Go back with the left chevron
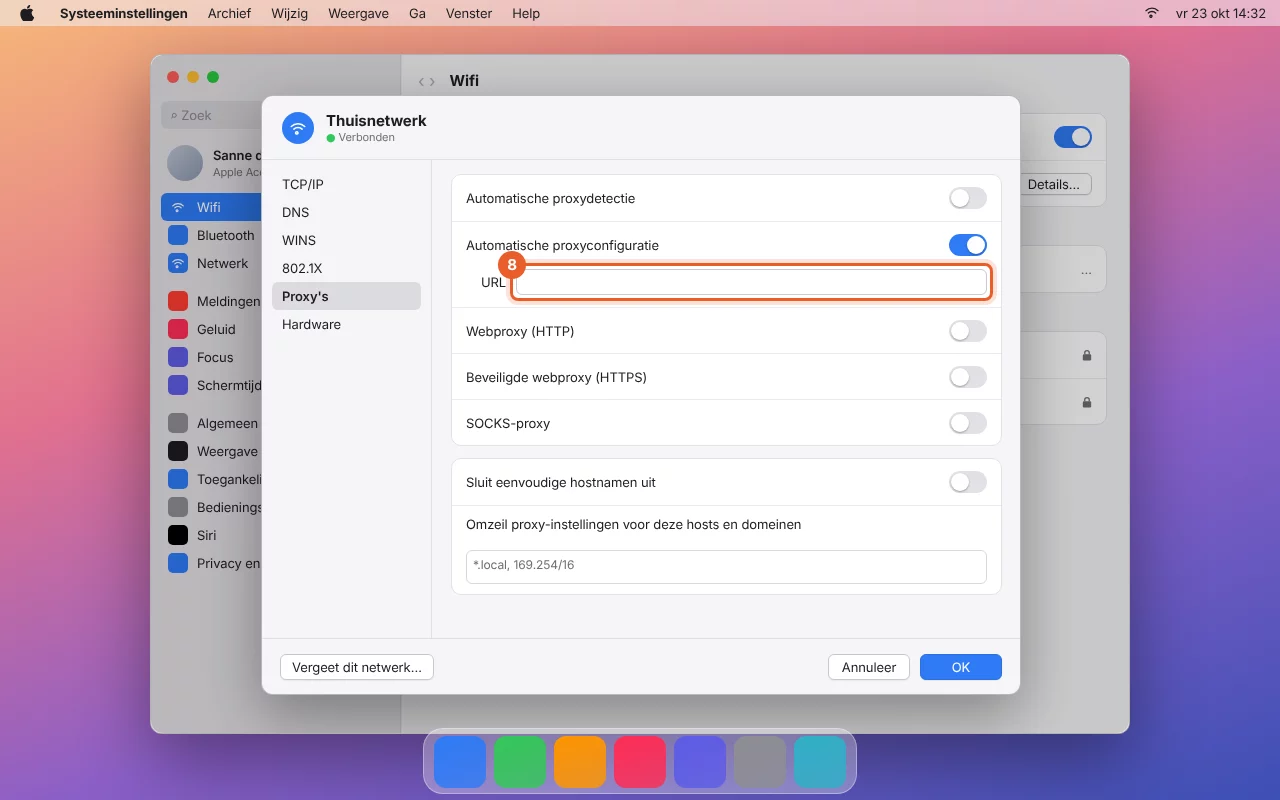The width and height of the screenshot is (1280, 800). click(421, 81)
